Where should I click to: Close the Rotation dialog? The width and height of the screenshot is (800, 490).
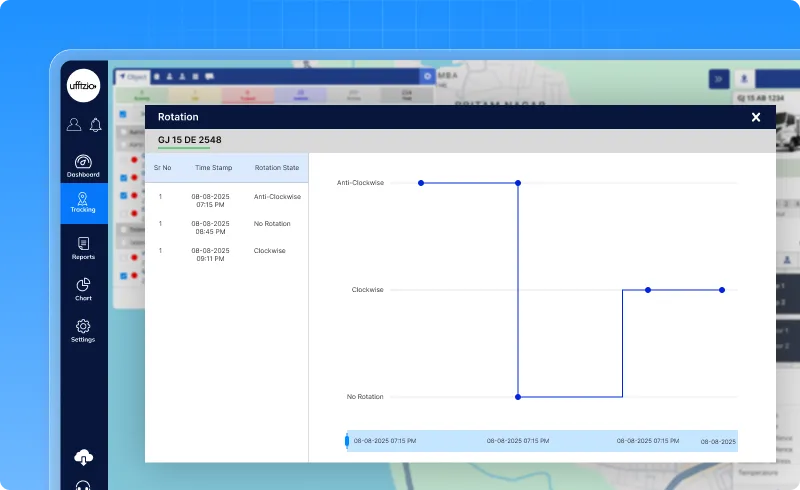[x=756, y=117]
